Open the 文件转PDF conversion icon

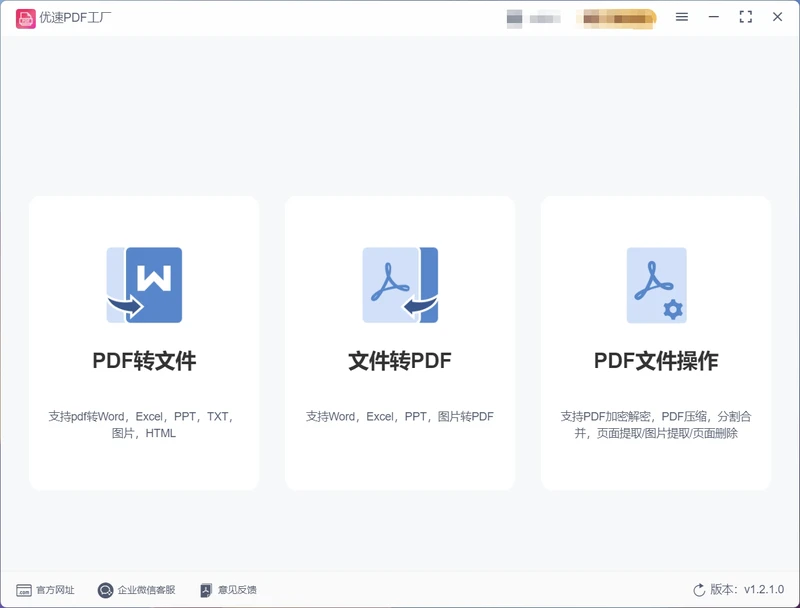401,285
